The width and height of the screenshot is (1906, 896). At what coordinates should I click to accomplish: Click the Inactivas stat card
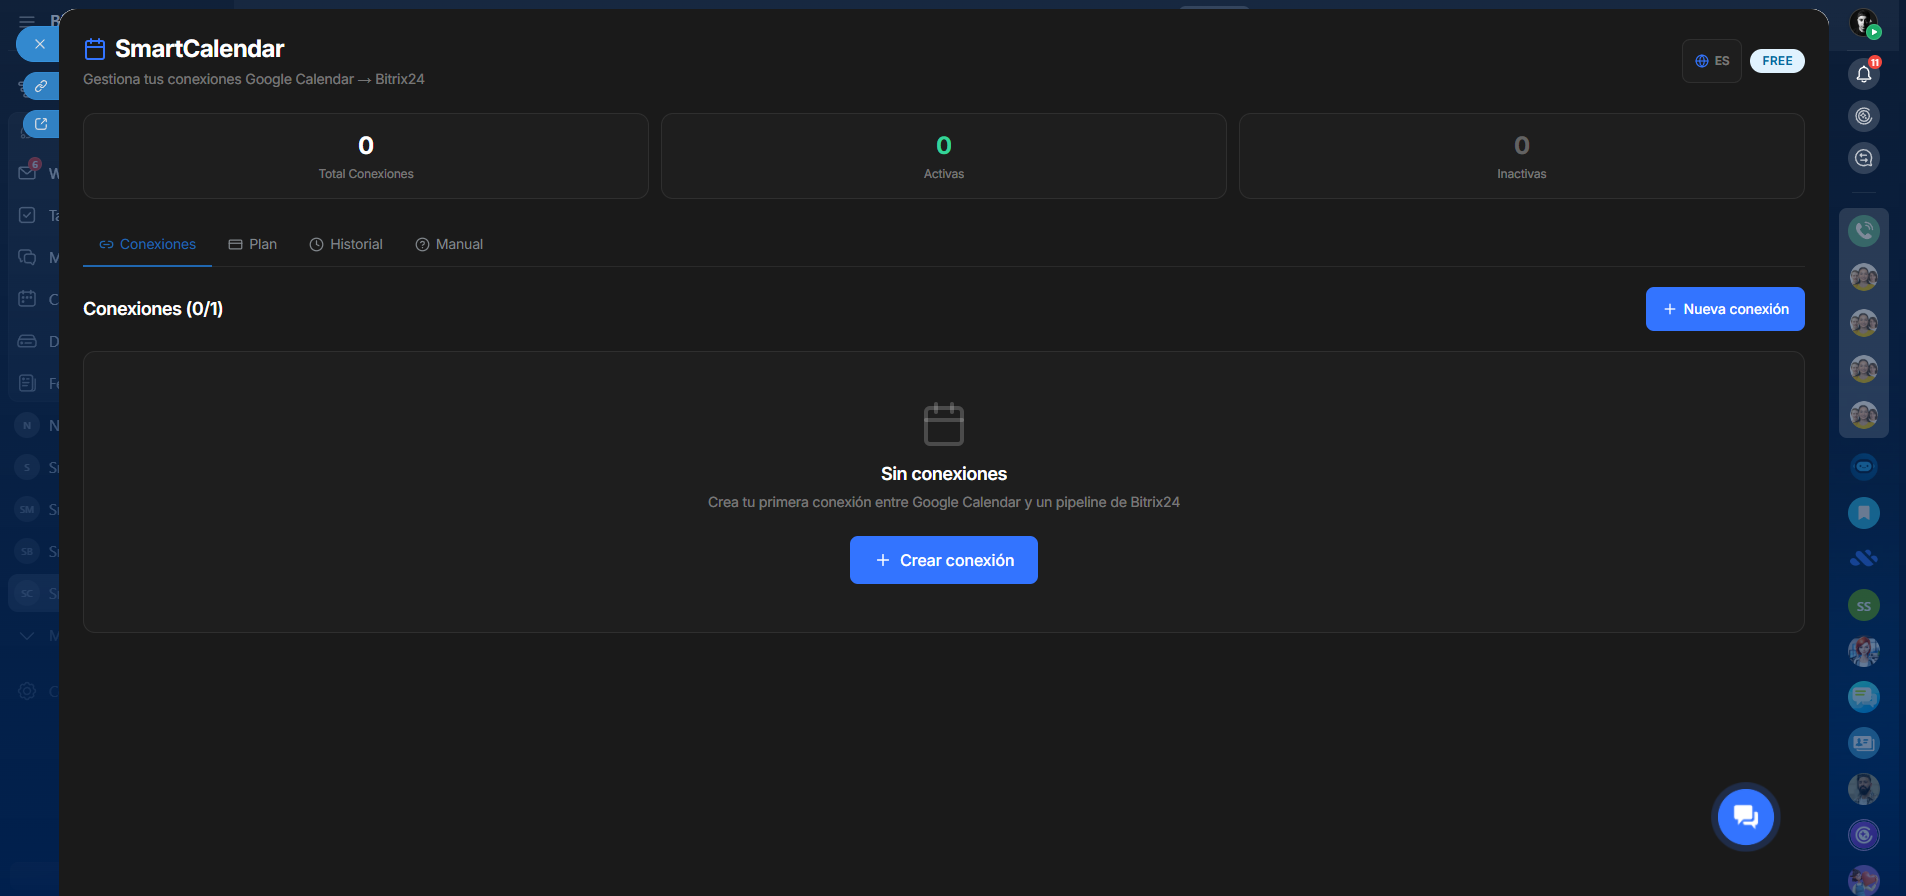[x=1521, y=156]
